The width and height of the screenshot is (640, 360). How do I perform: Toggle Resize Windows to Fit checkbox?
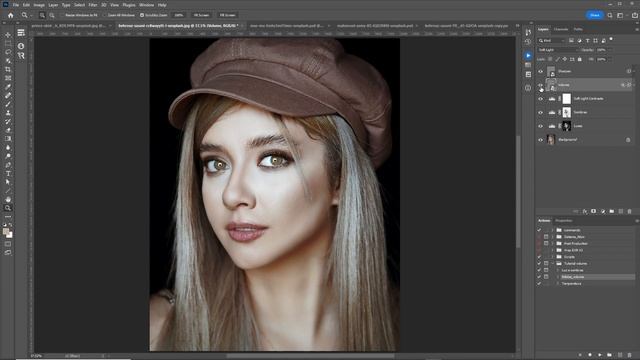coord(62,15)
